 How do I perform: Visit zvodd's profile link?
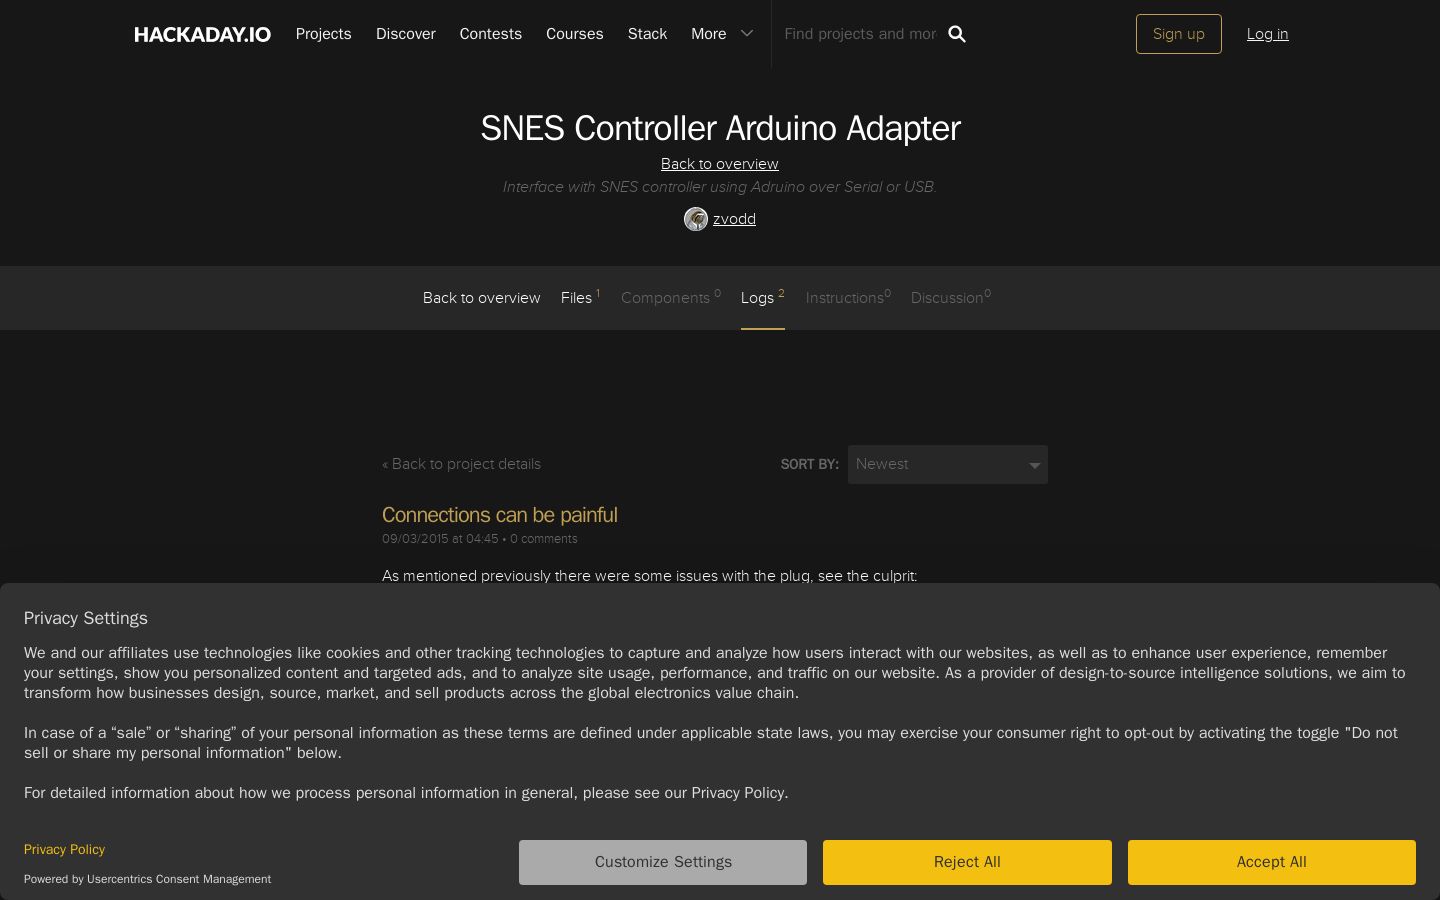tap(734, 219)
